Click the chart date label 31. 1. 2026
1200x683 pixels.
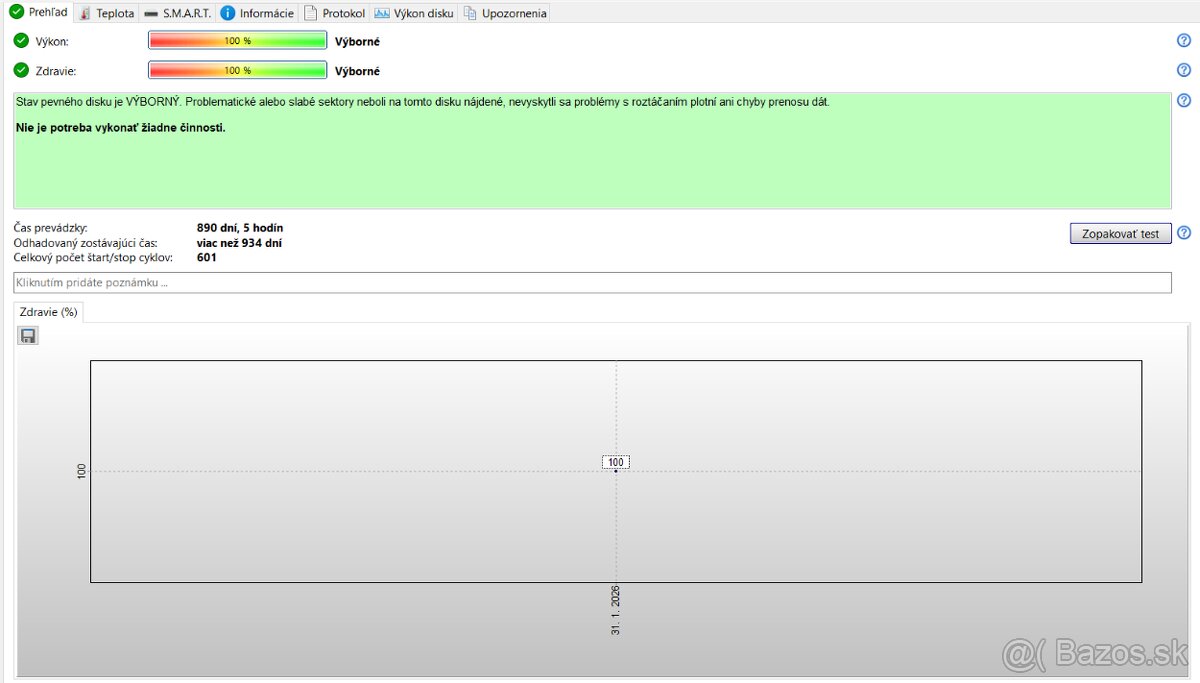(616, 611)
